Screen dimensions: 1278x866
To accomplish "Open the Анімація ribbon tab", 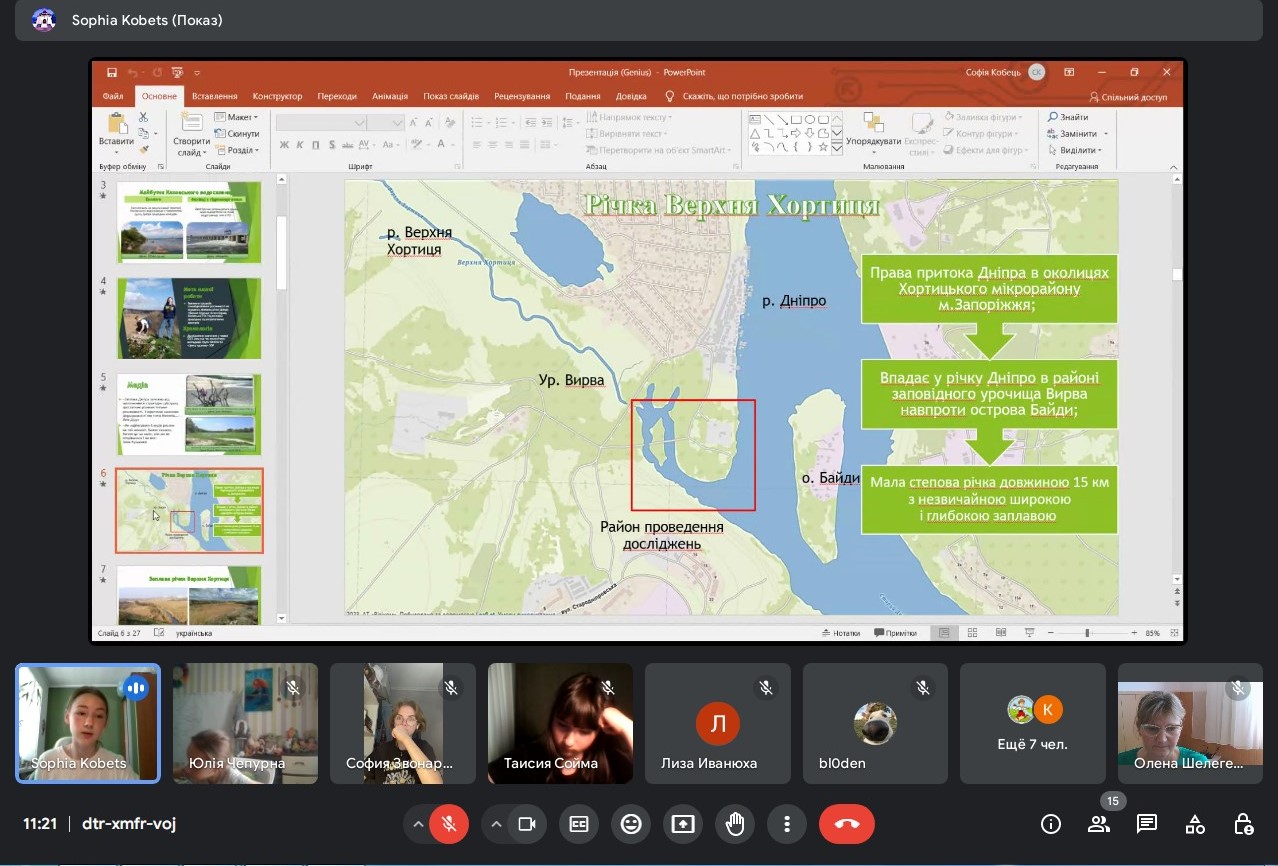I will pos(389,97).
